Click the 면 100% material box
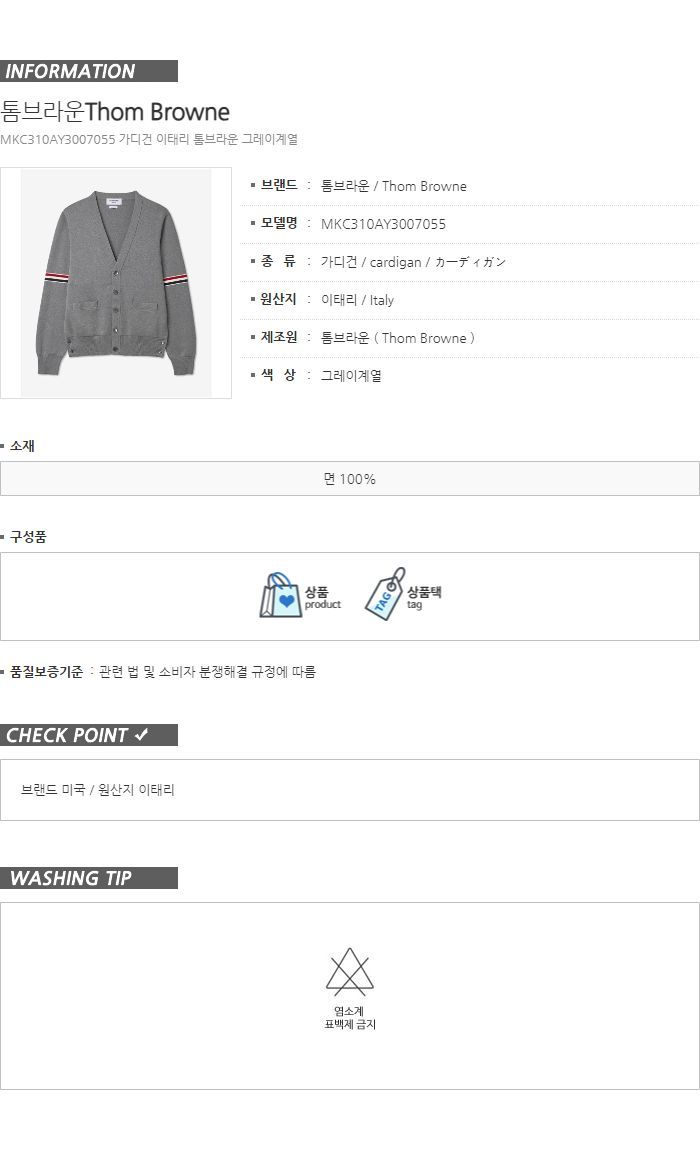This screenshot has width=700, height=1176. pyautogui.click(x=350, y=479)
